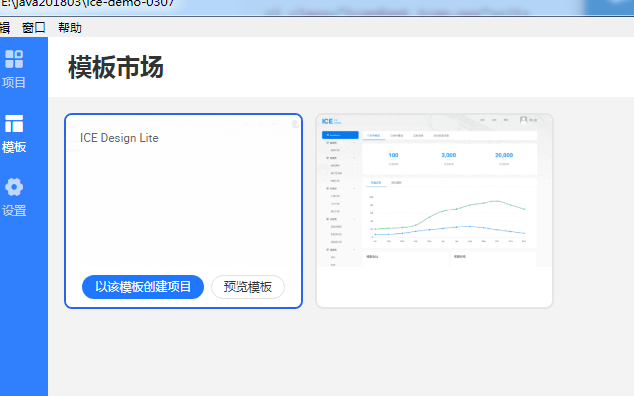Image resolution: width=634 pixels, height=396 pixels.
Task: Click the 项目 sidebar label
Action: 14,83
